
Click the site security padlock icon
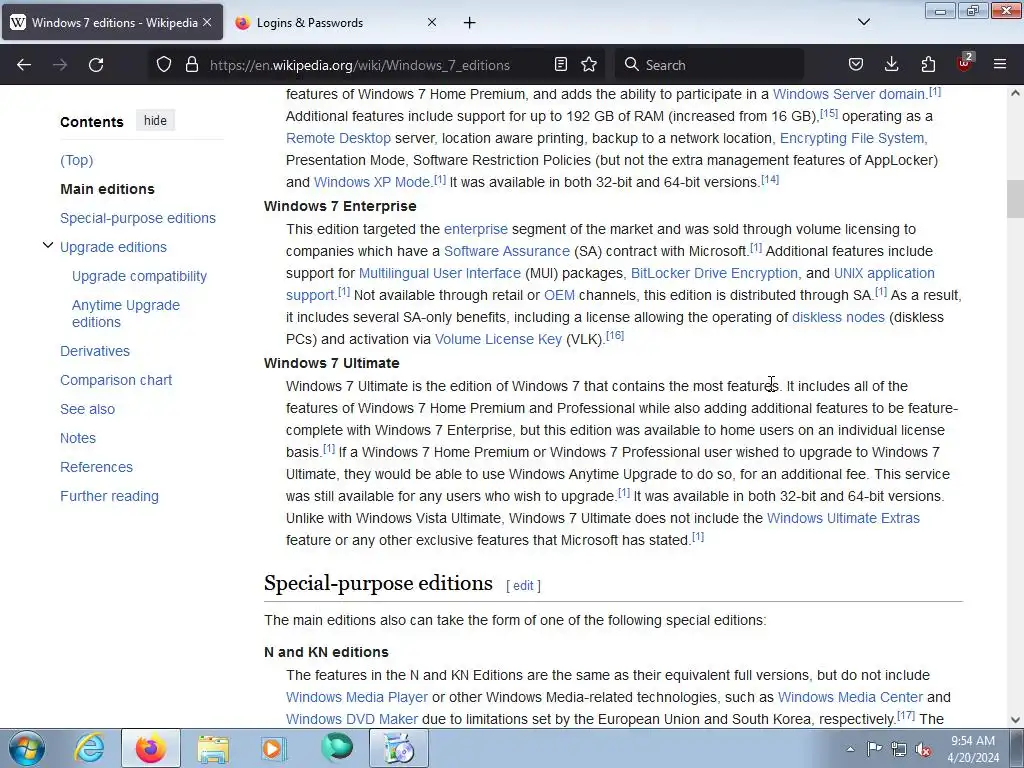(191, 65)
